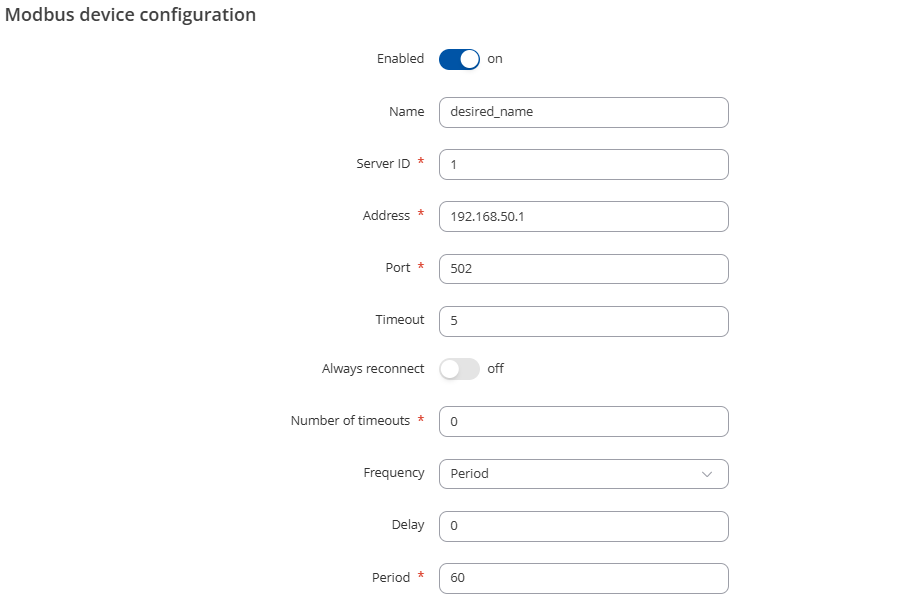Select the Period field containing 60
Viewport: 900px width, 606px height.
click(x=584, y=578)
